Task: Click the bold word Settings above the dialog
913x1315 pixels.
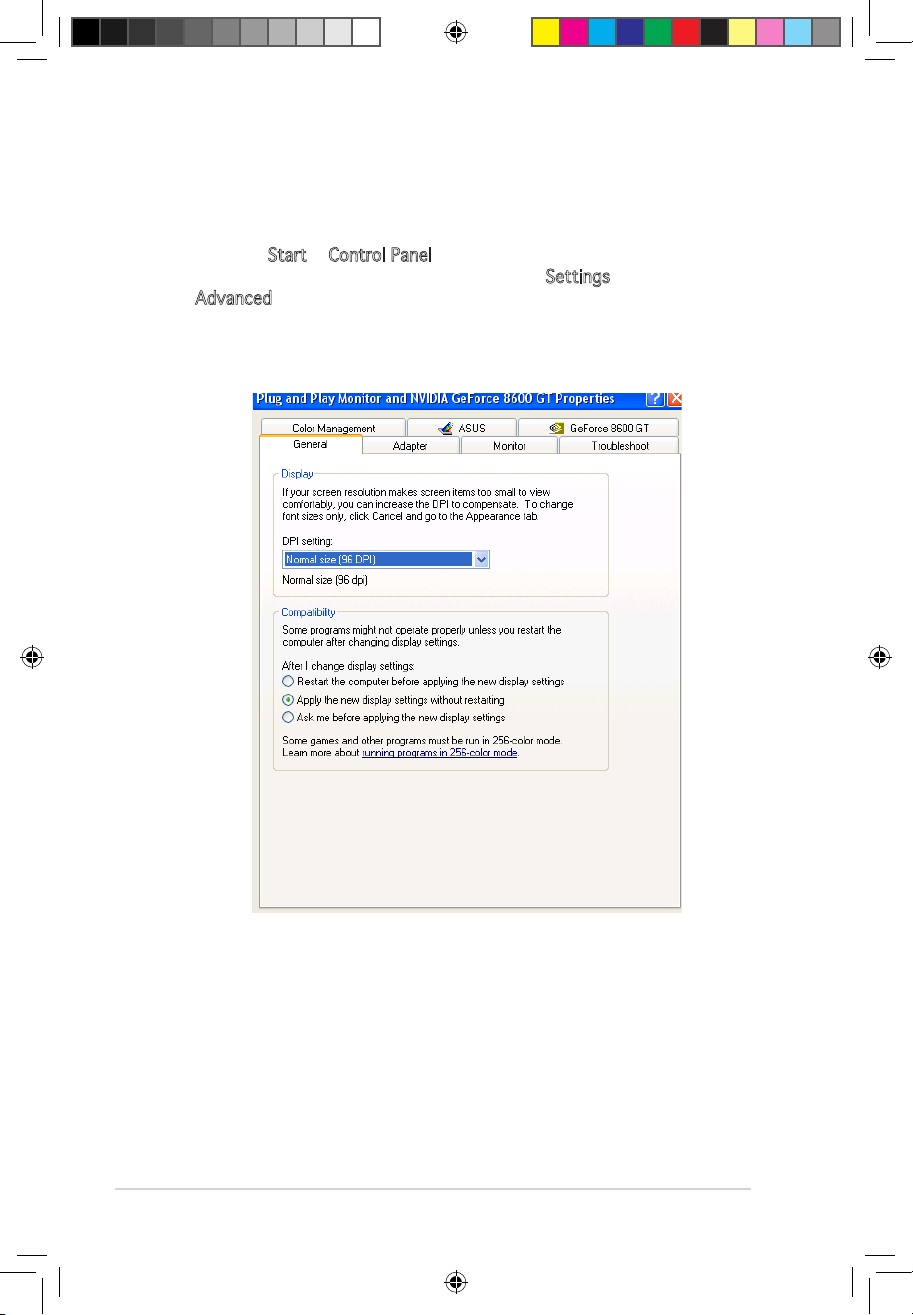Action: 577,277
